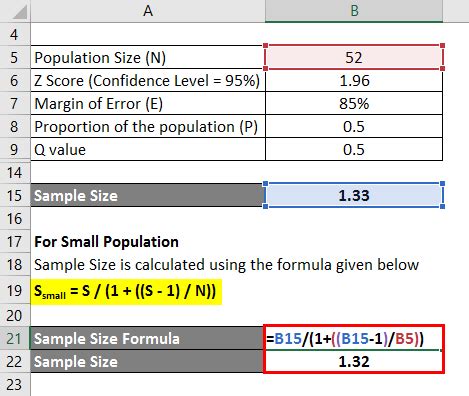
Task: Select row 17 header
Action: [x=15, y=241]
